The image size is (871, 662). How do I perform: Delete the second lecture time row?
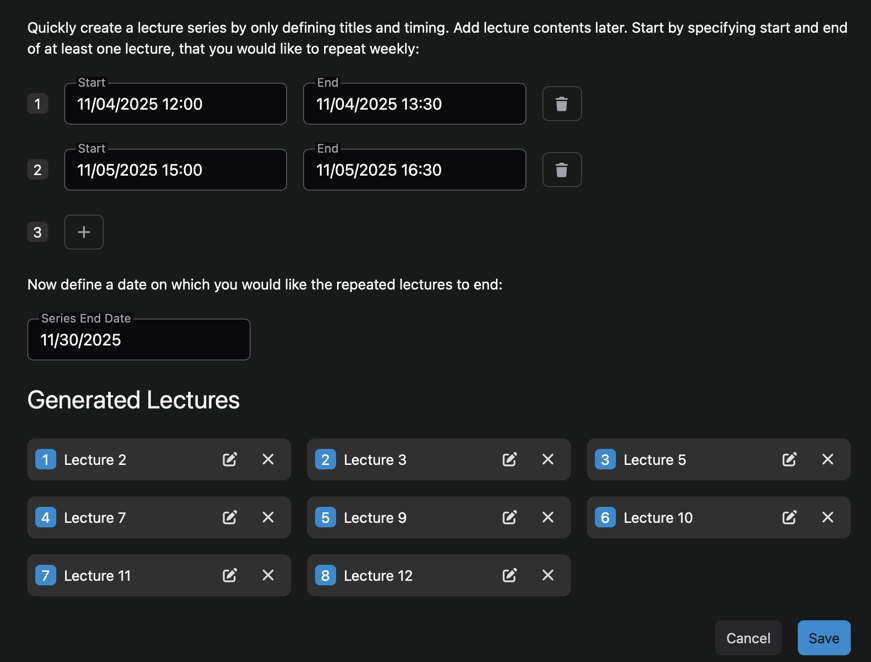[x=561, y=169]
